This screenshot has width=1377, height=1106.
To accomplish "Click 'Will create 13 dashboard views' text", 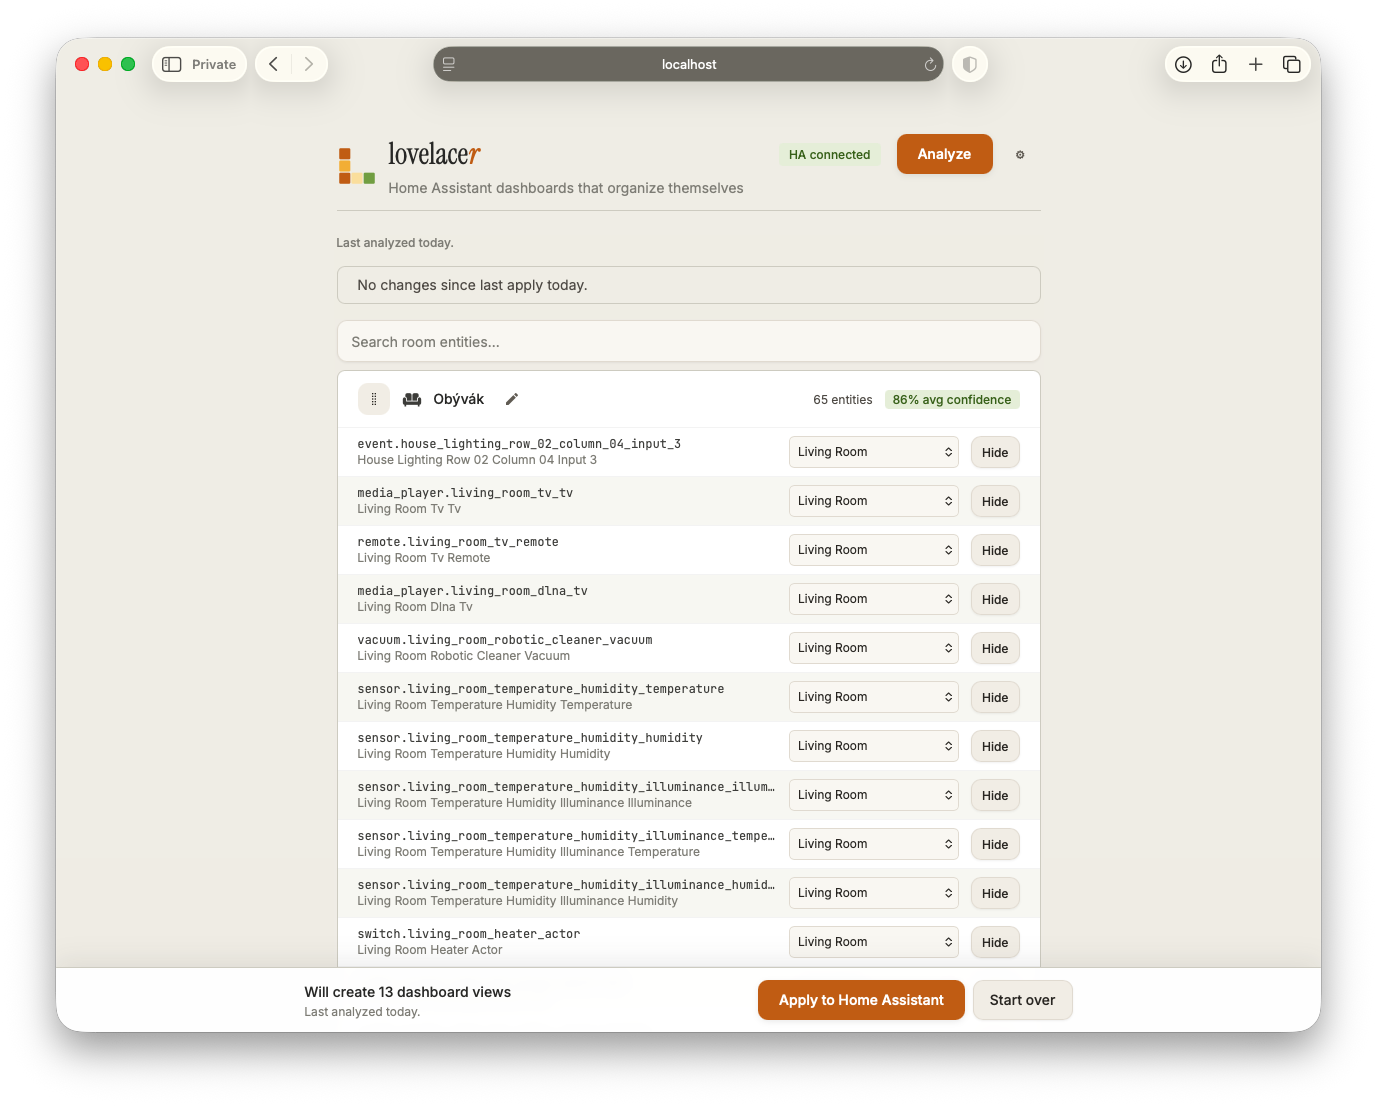I will [408, 992].
